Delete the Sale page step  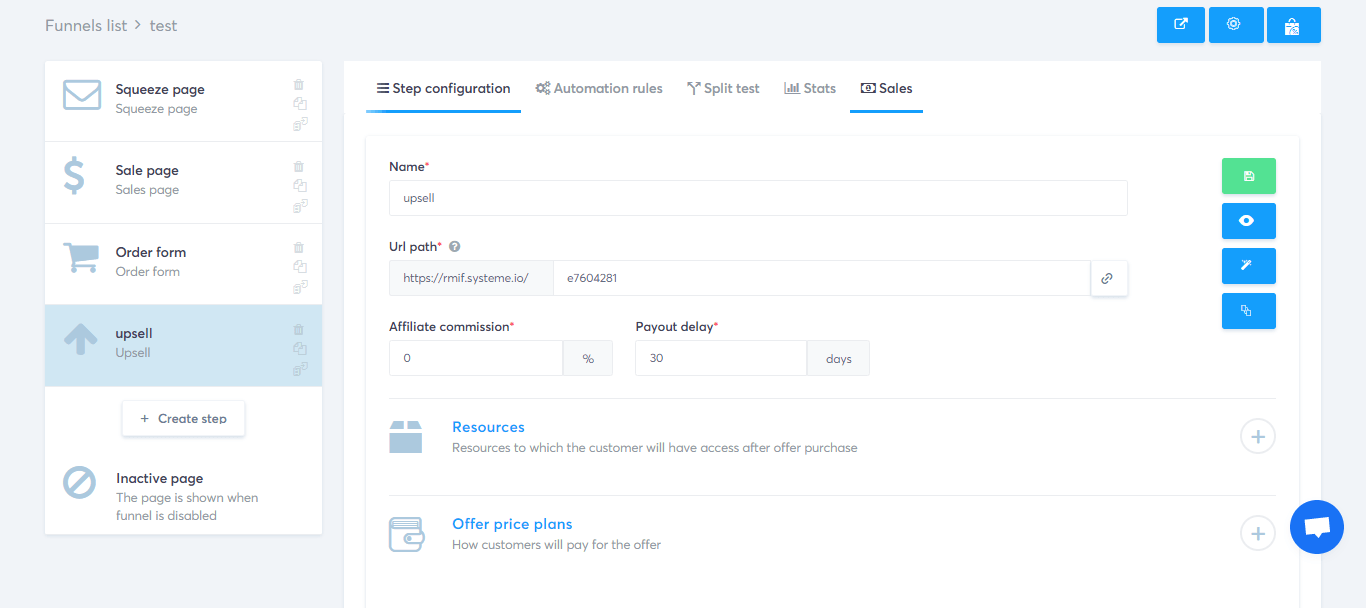click(x=299, y=166)
